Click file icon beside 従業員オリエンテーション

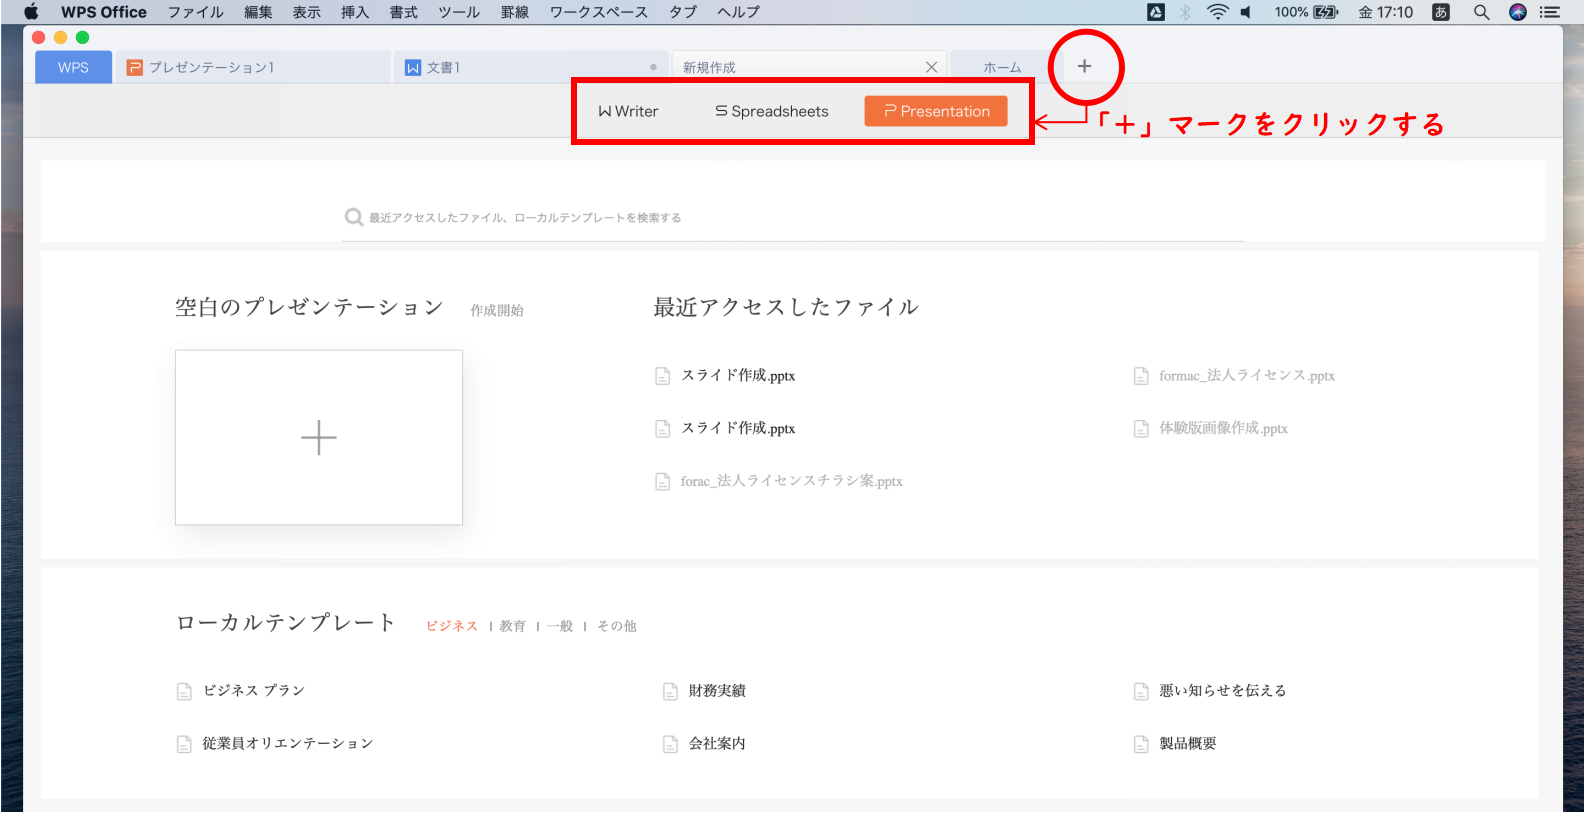pos(184,744)
